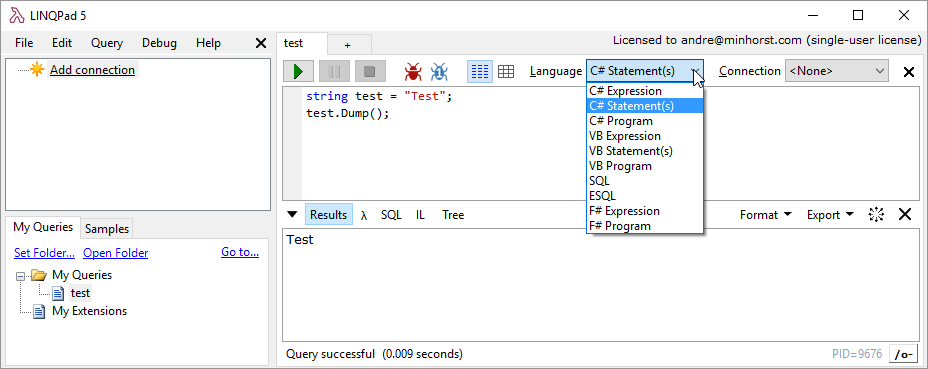Open the Debug menu
Viewport: 928px width, 369px height.
pos(159,43)
